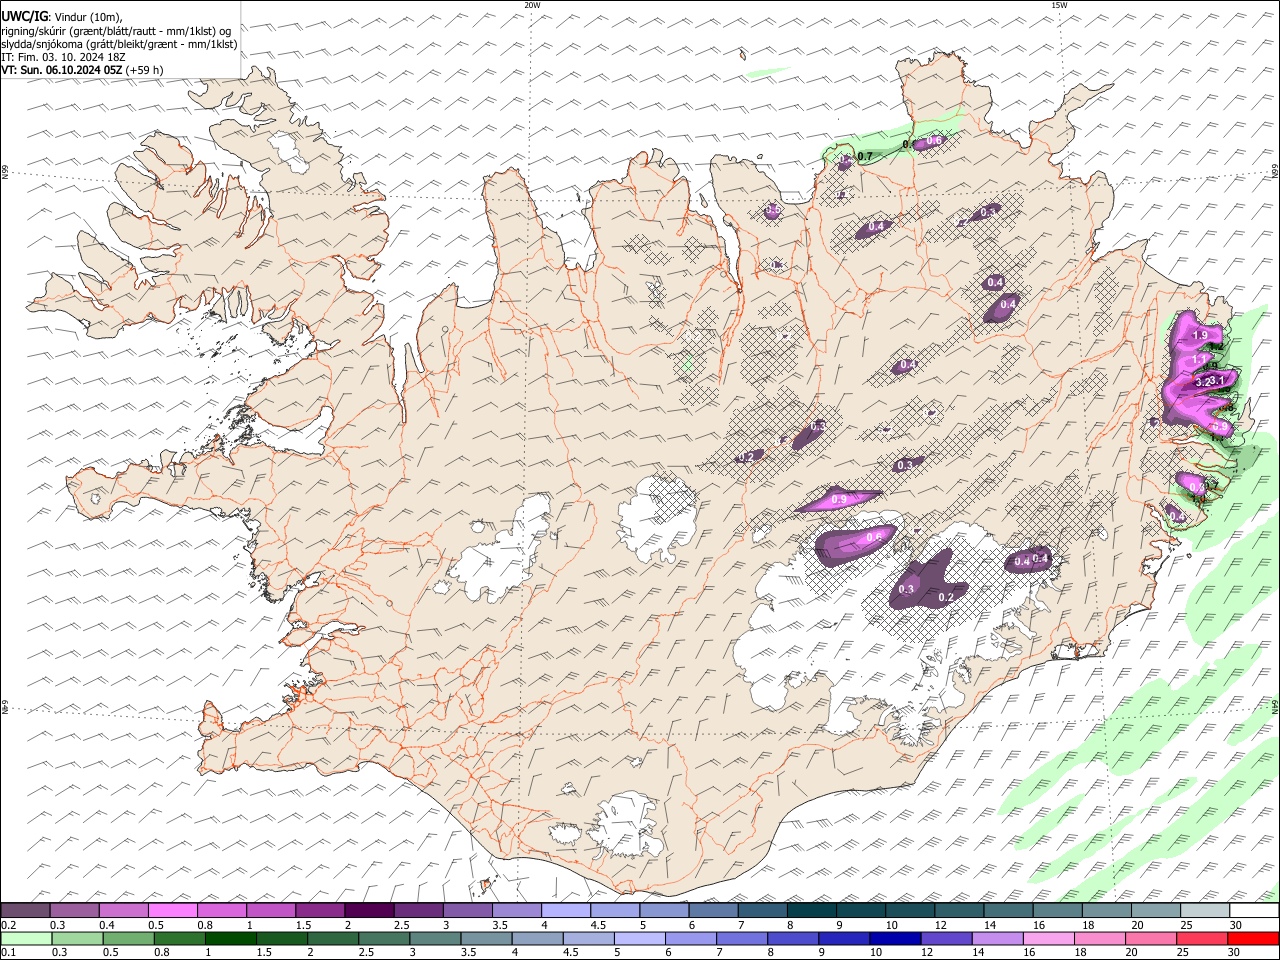
Task: Click the '20W' longitude label at top
Action: coord(532,5)
